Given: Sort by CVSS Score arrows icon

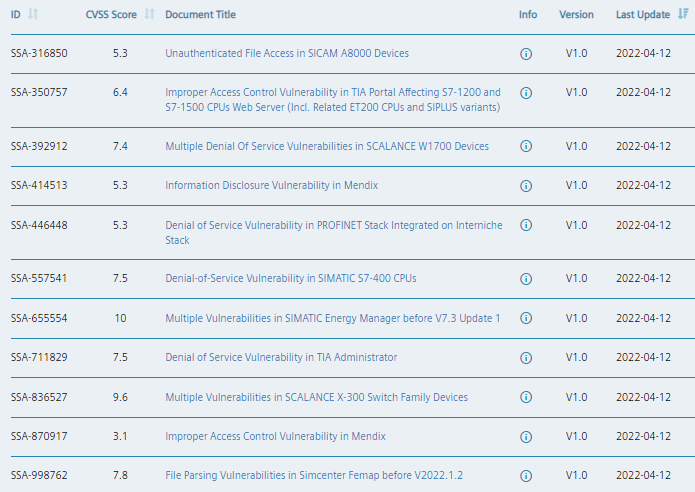Looking at the screenshot, I should 149,14.
